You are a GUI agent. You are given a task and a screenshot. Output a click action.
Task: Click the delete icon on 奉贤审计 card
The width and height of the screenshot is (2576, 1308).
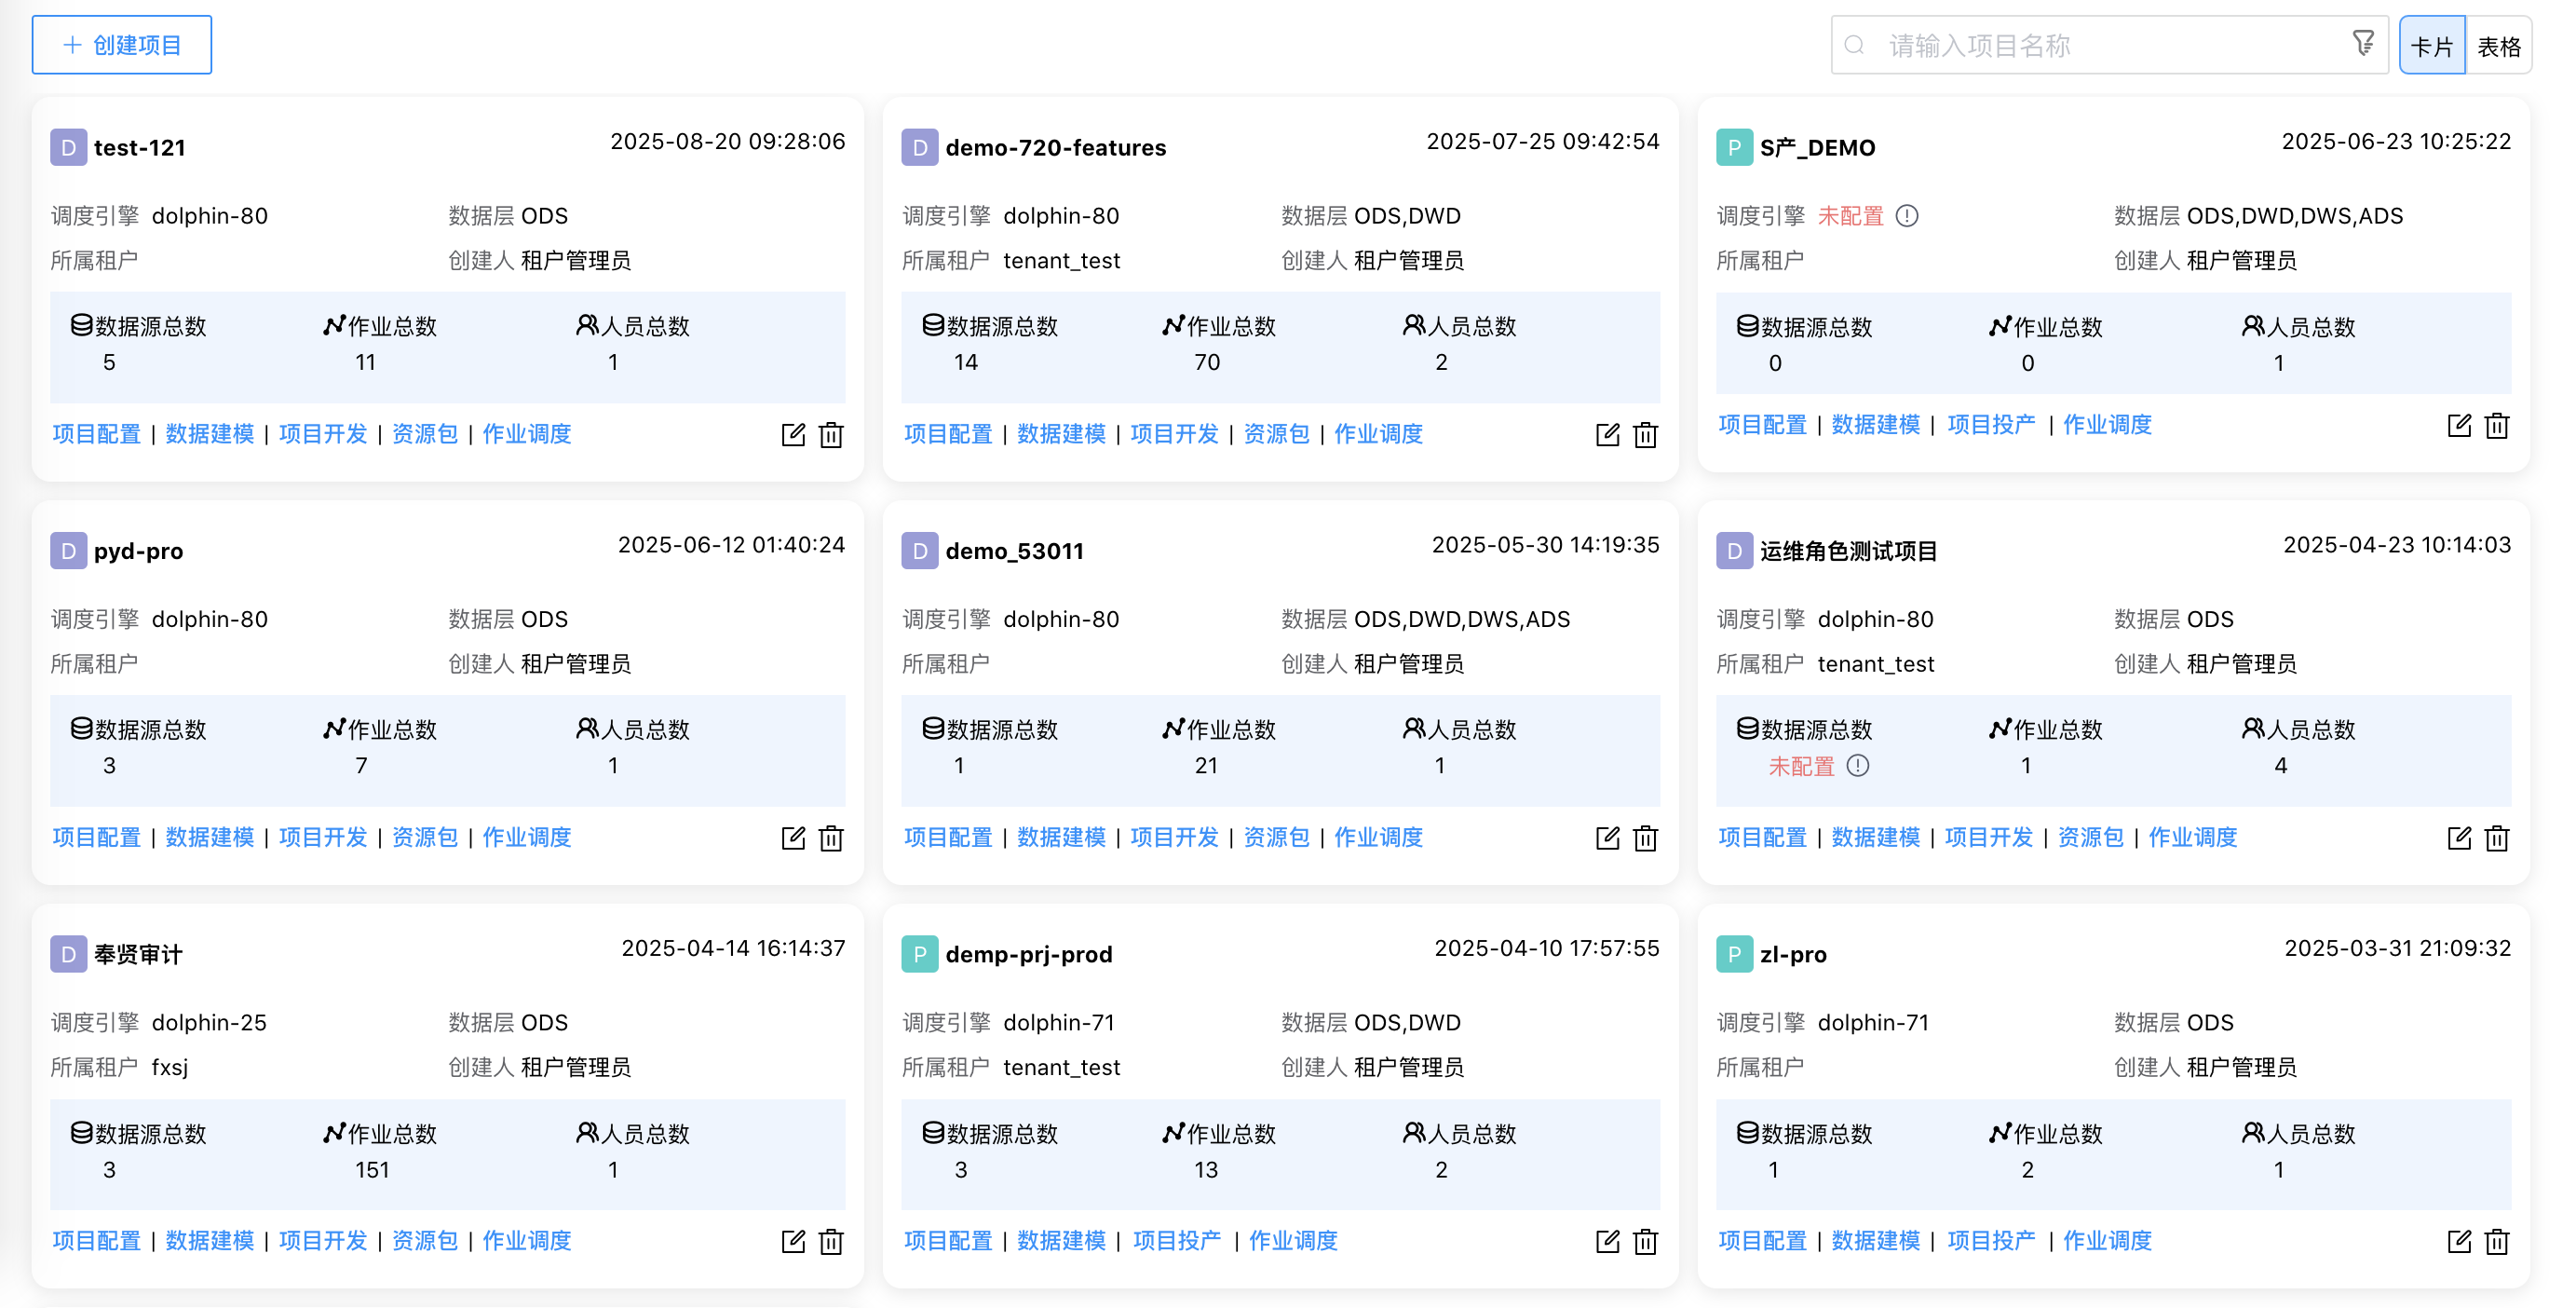click(x=831, y=1242)
